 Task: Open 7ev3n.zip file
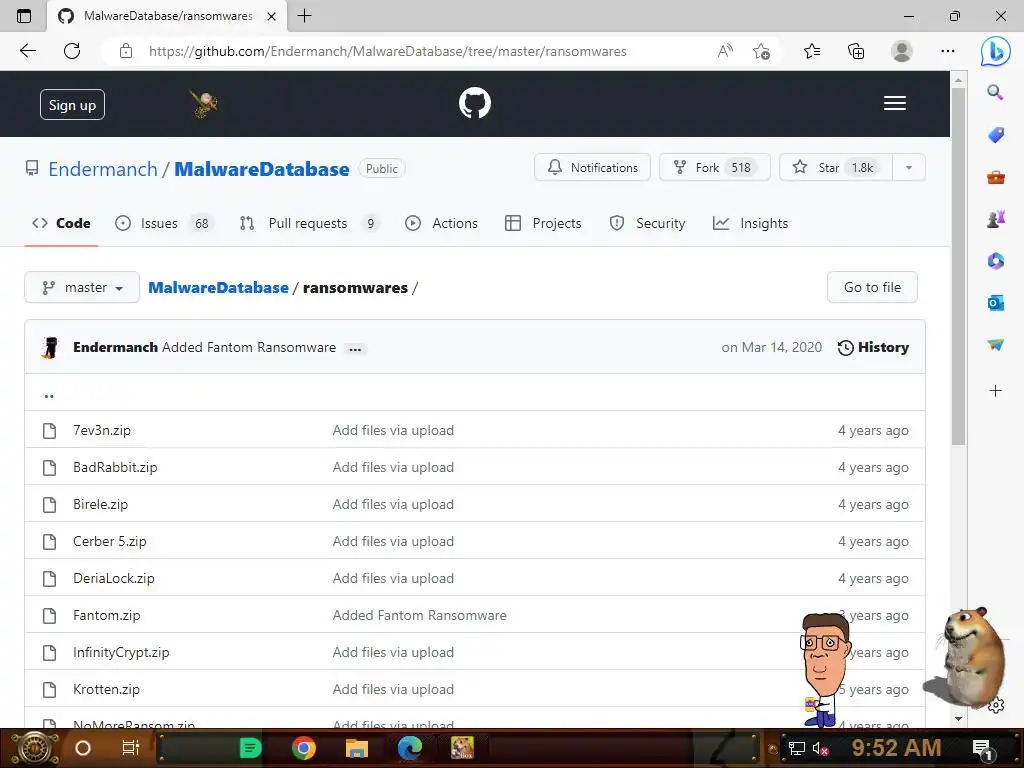click(x=102, y=430)
